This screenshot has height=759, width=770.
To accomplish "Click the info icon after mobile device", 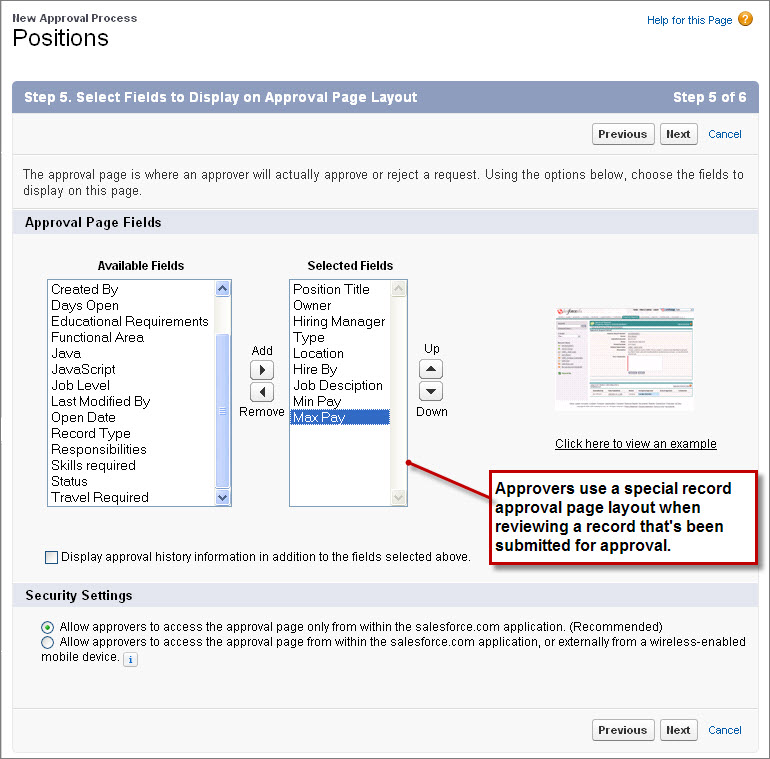I will tap(130, 659).
